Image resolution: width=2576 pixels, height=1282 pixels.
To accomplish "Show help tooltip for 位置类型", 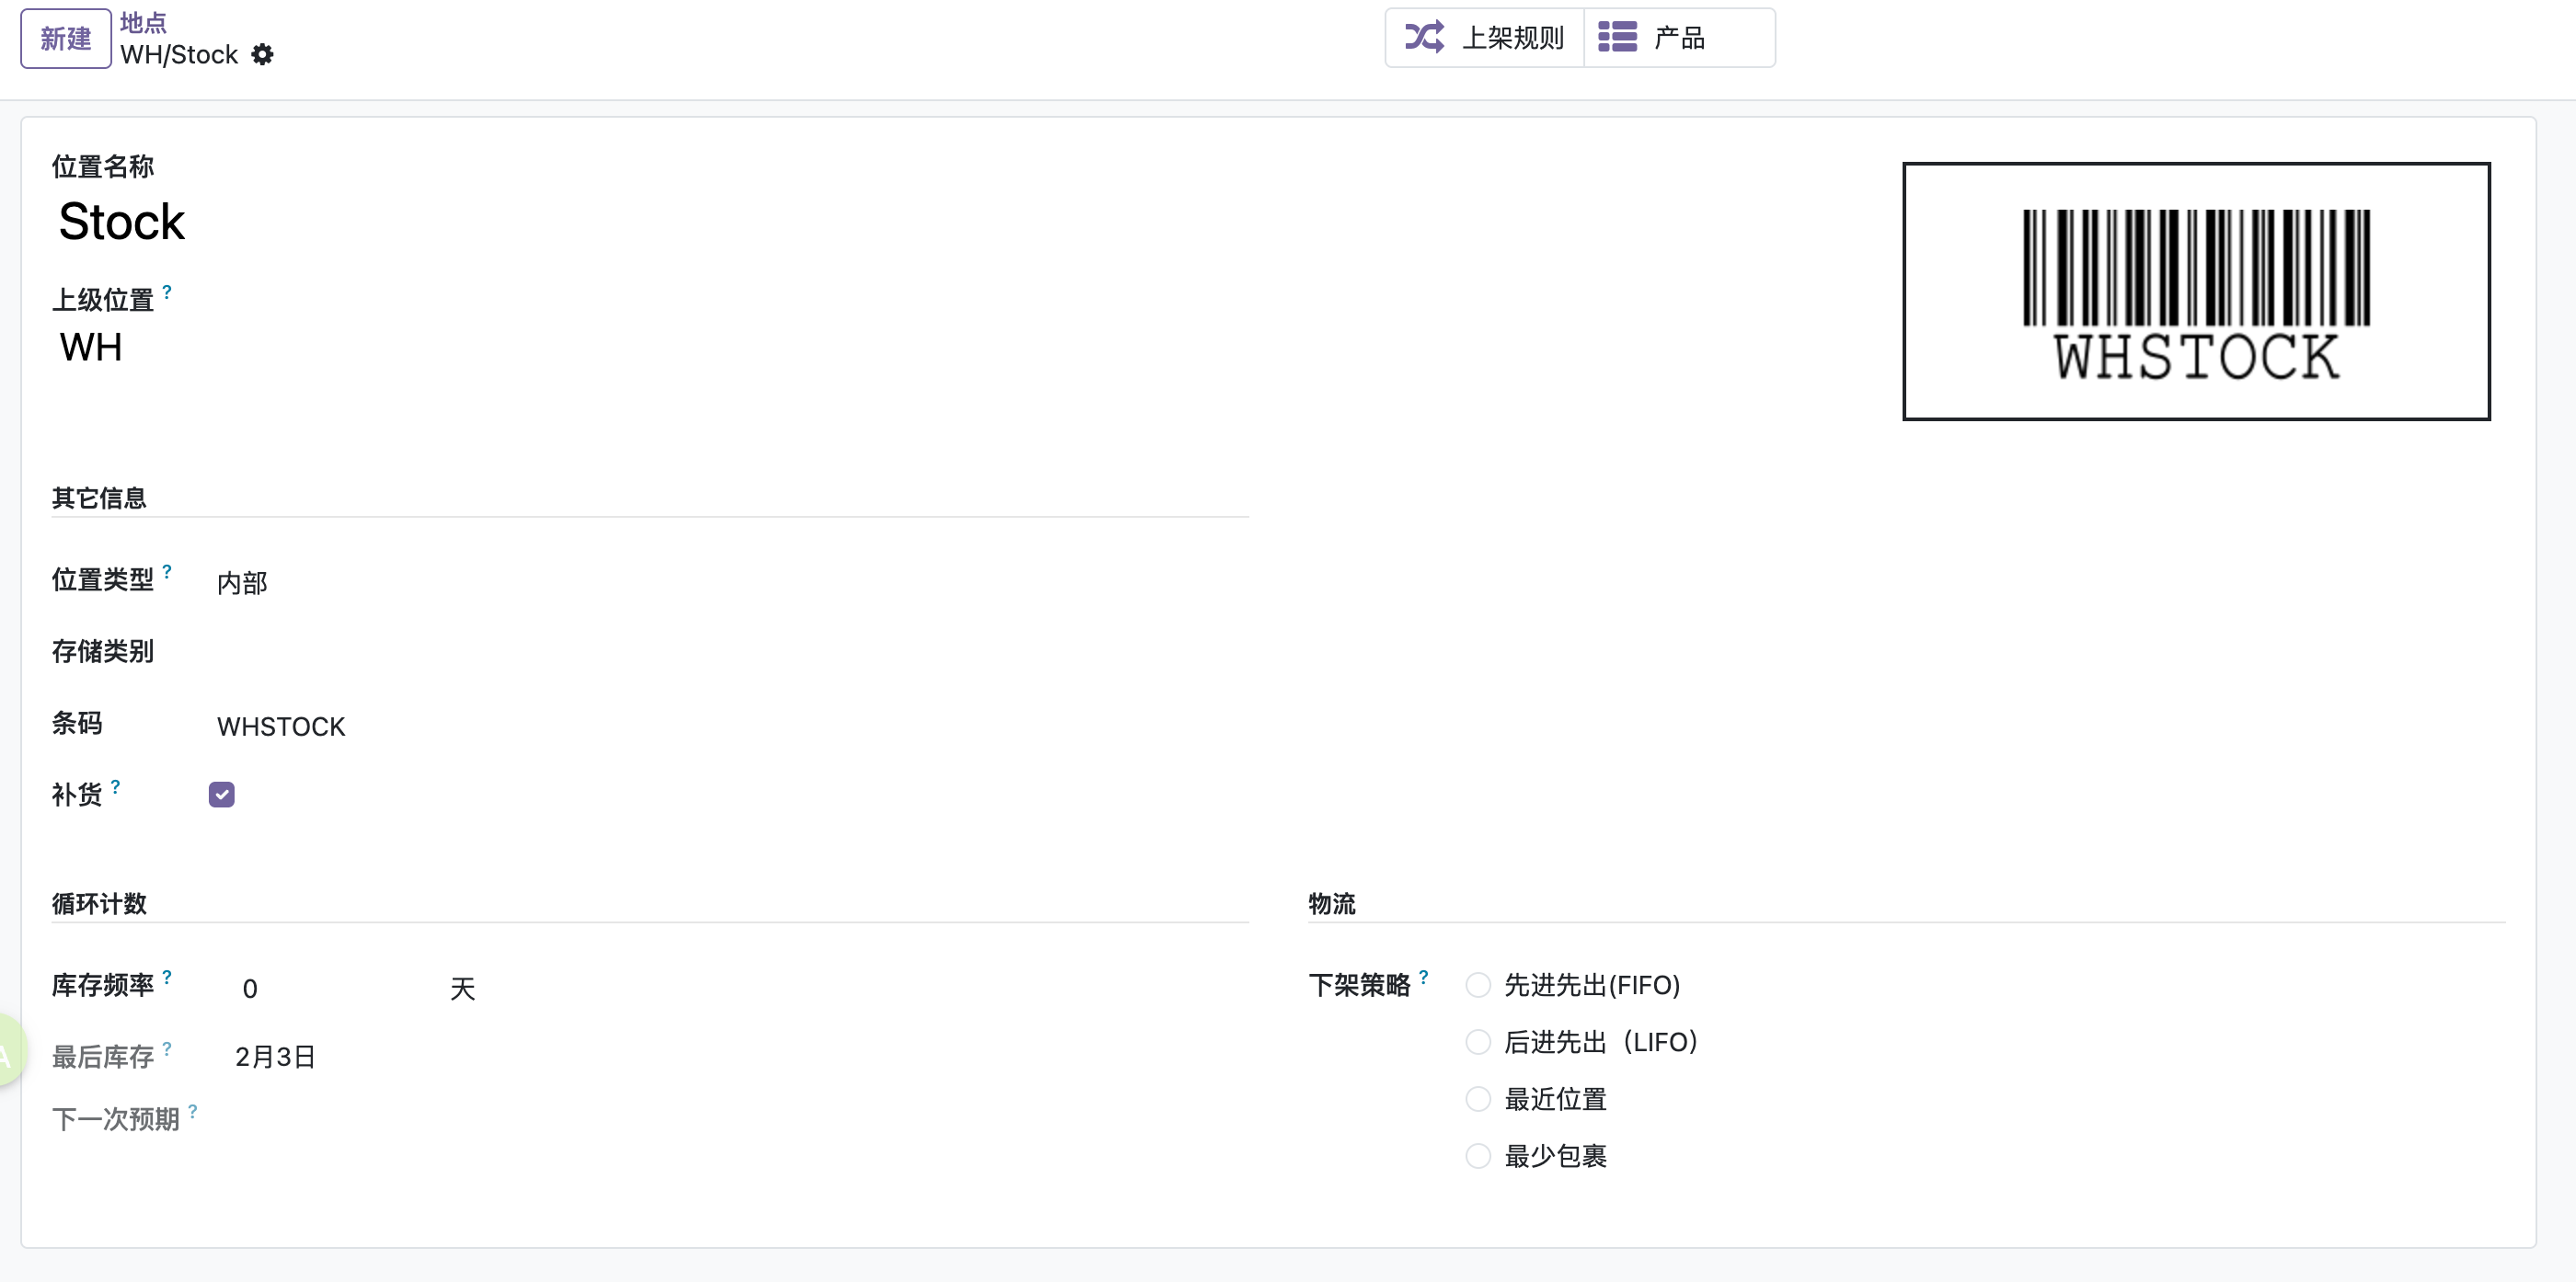I will tap(167, 571).
